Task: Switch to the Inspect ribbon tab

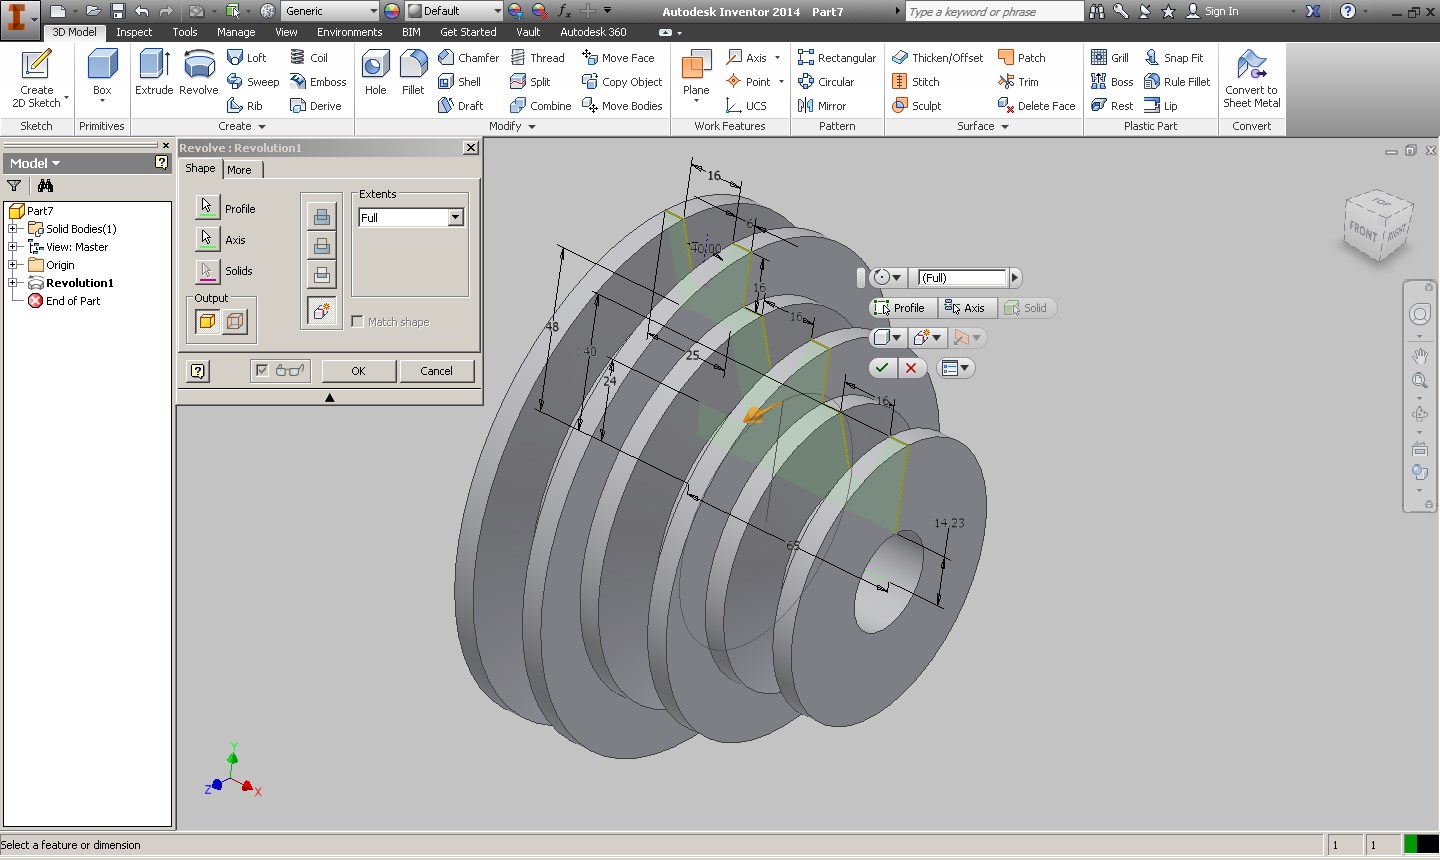Action: [134, 32]
